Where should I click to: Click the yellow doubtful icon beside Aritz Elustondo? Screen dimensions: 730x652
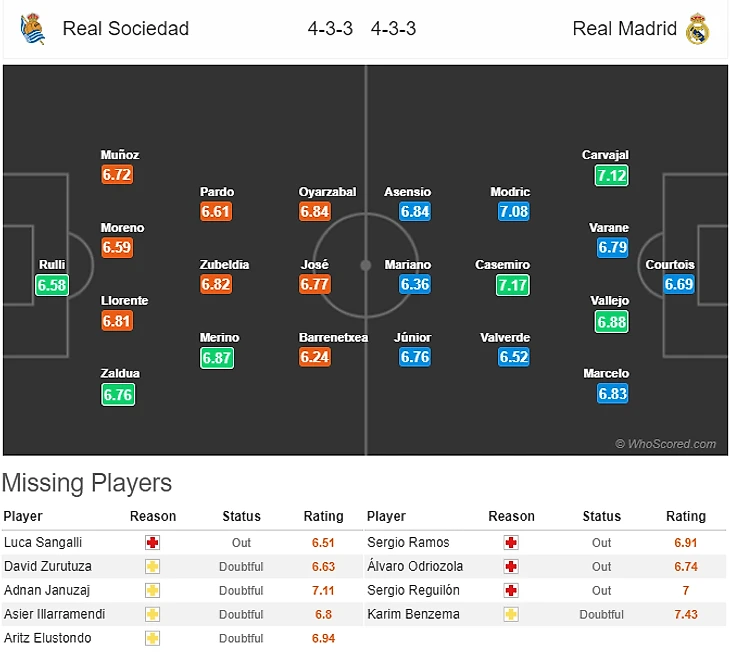click(153, 638)
